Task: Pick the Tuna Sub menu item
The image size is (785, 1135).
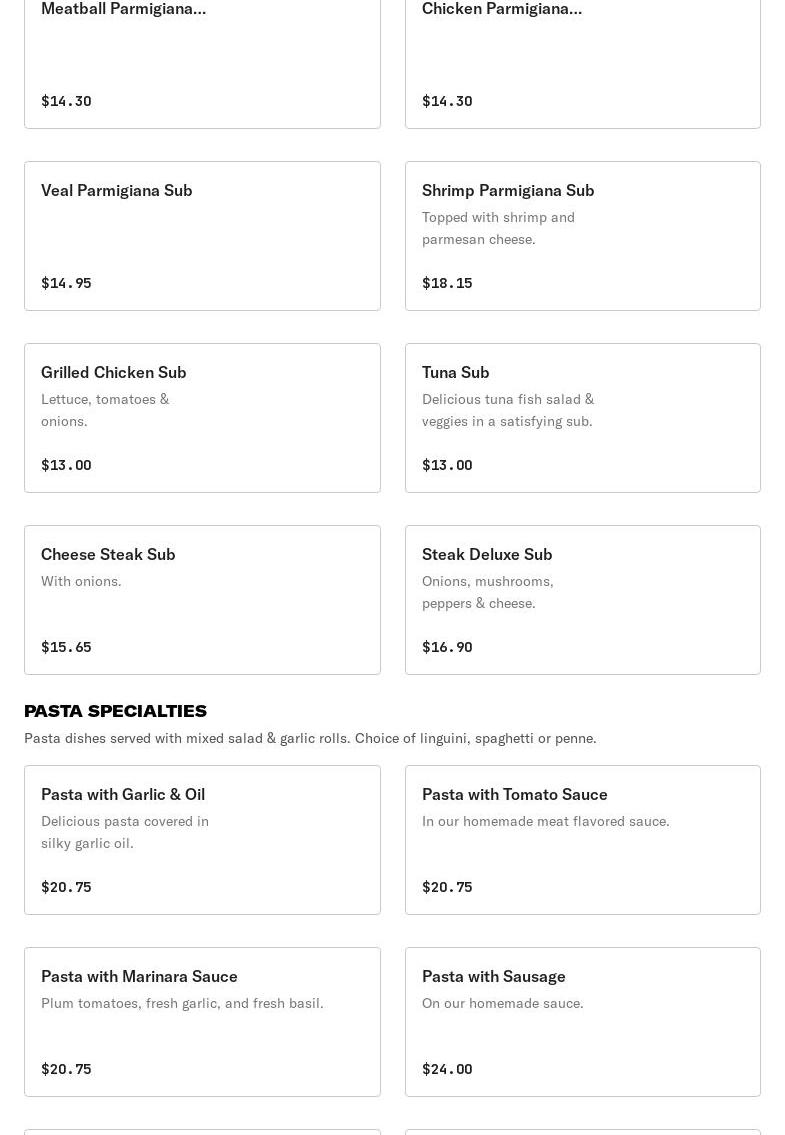Action: tap(582, 418)
